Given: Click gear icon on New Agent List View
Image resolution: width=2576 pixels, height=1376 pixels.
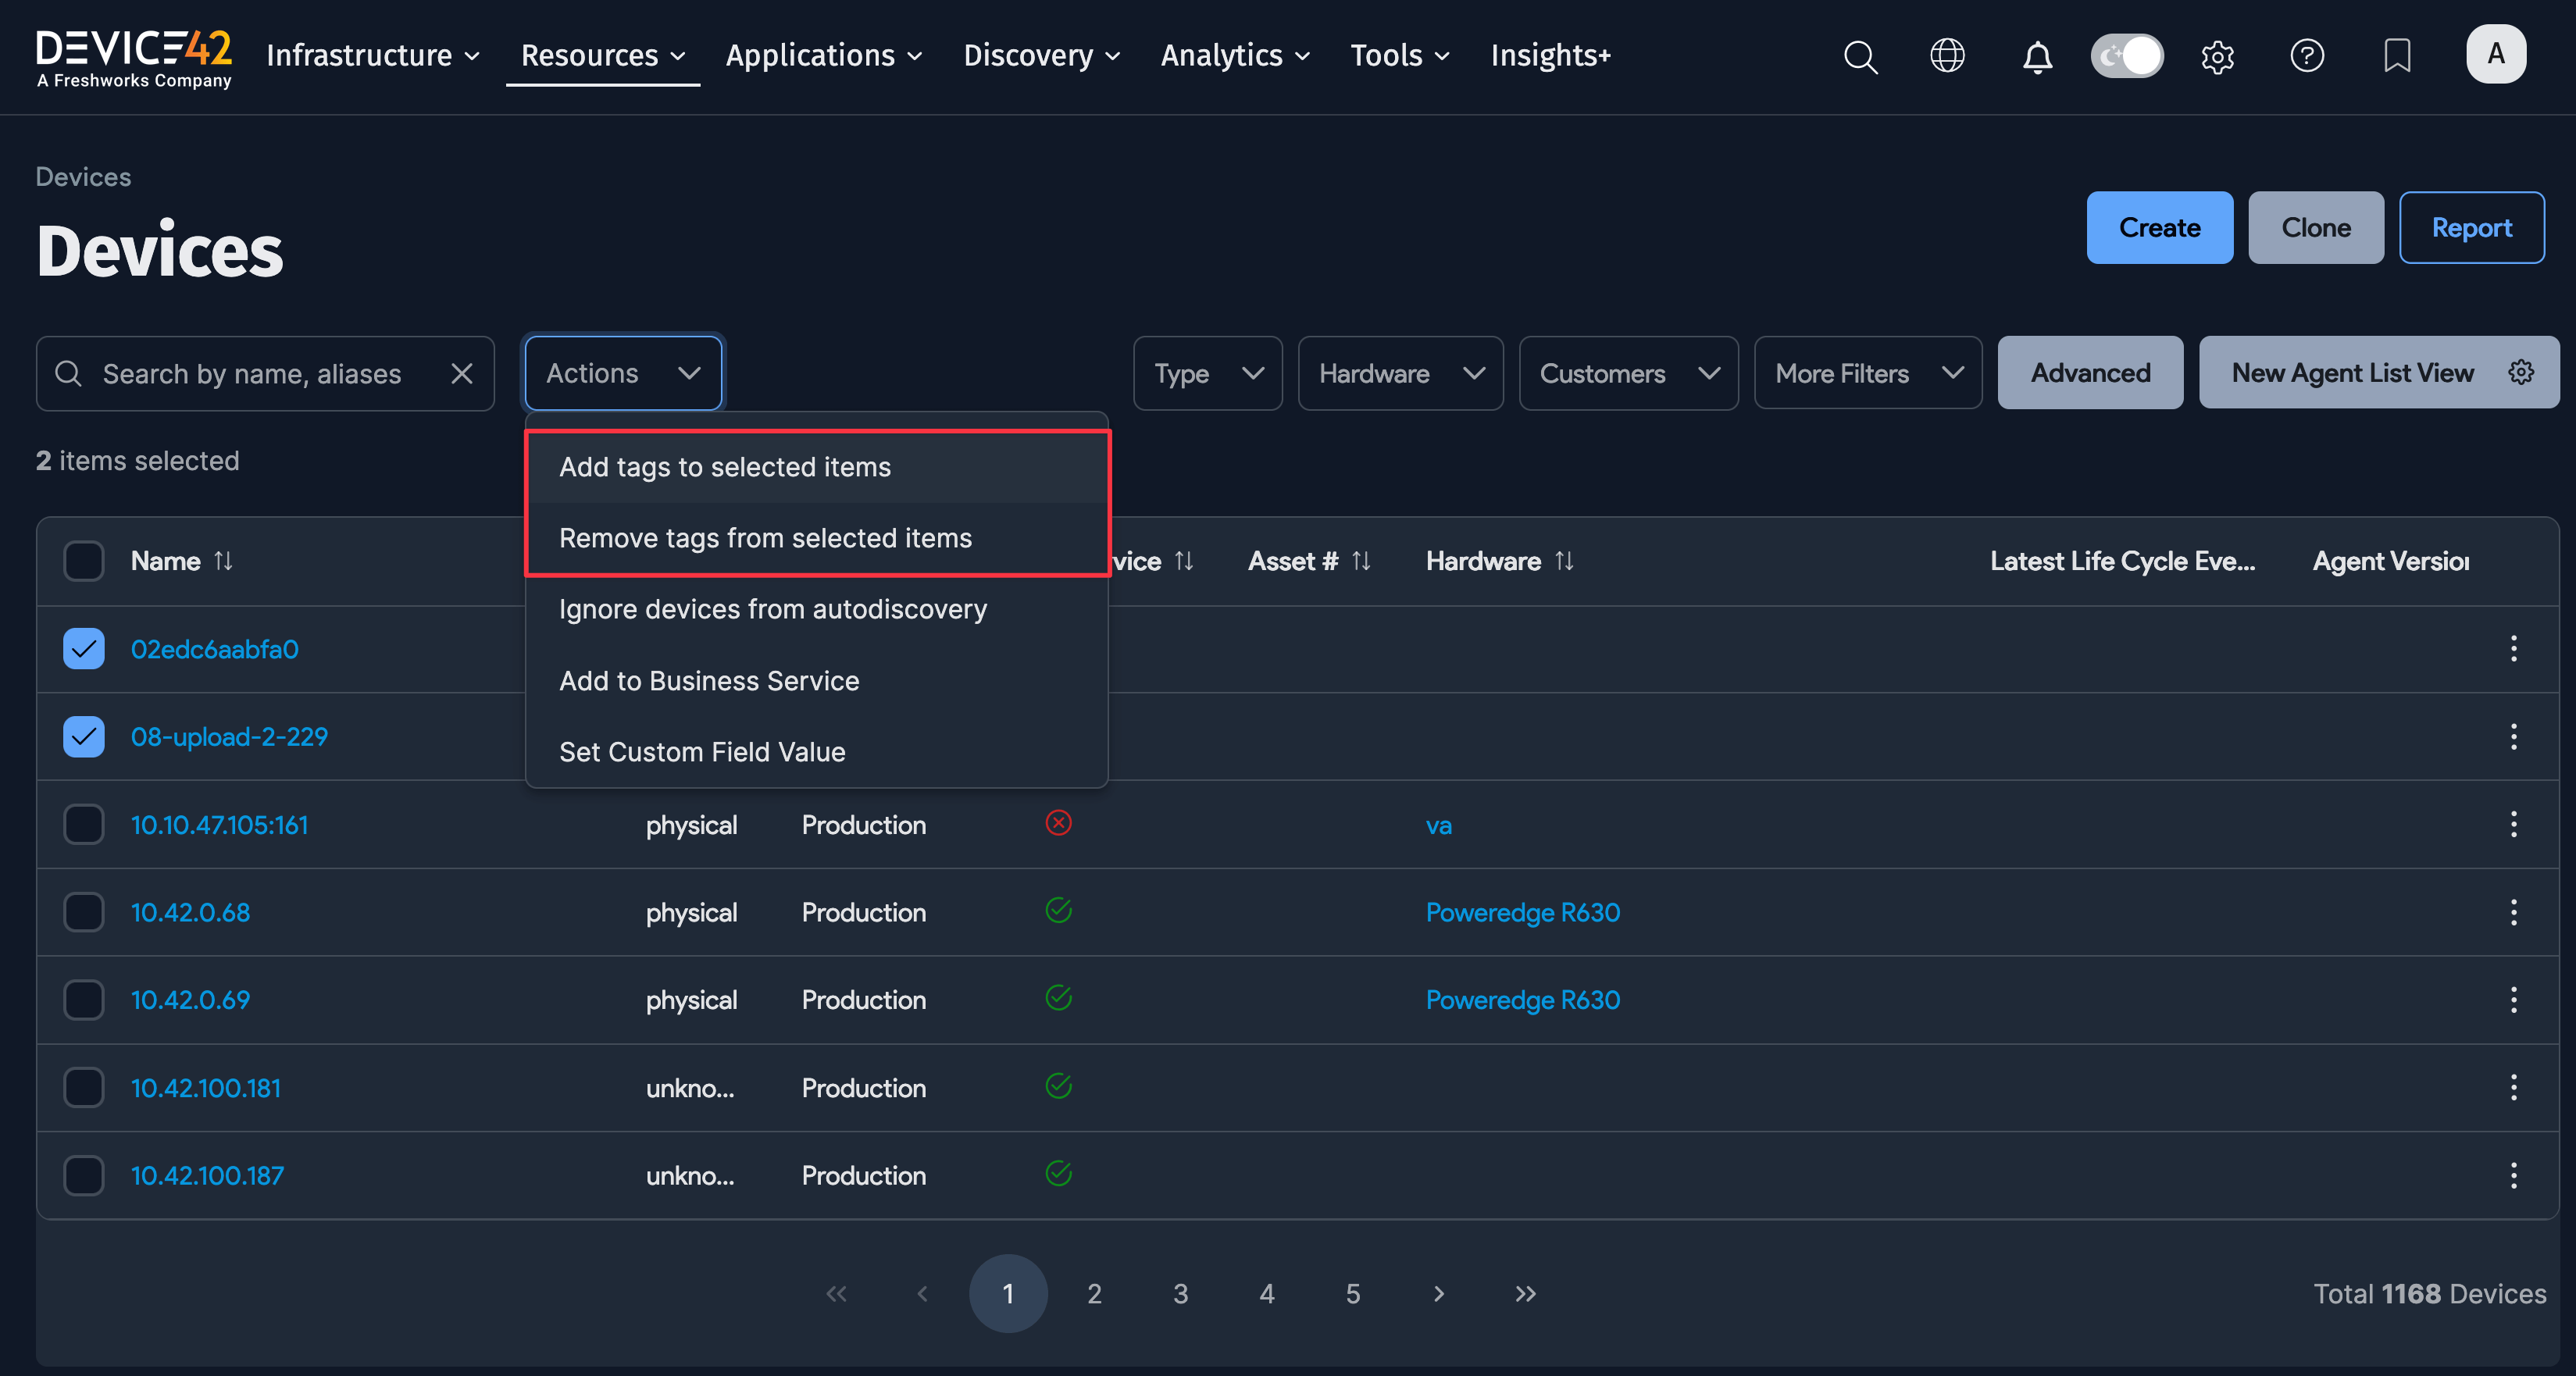Looking at the screenshot, I should pyautogui.click(x=2521, y=373).
